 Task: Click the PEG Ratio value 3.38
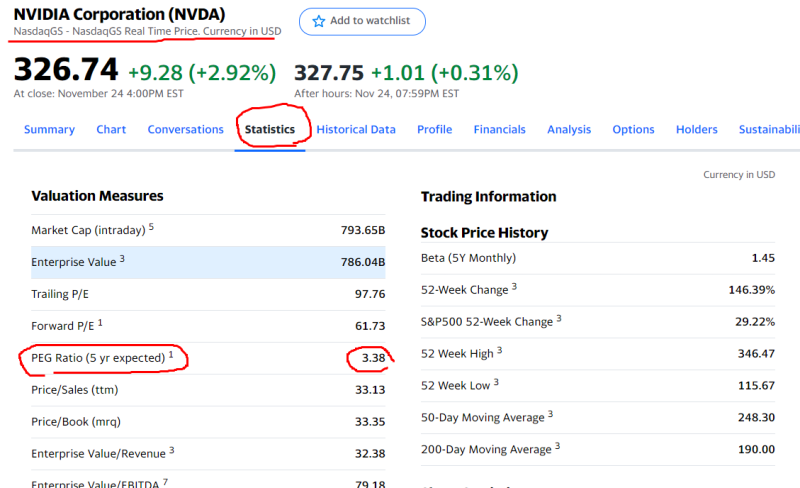[x=373, y=358]
